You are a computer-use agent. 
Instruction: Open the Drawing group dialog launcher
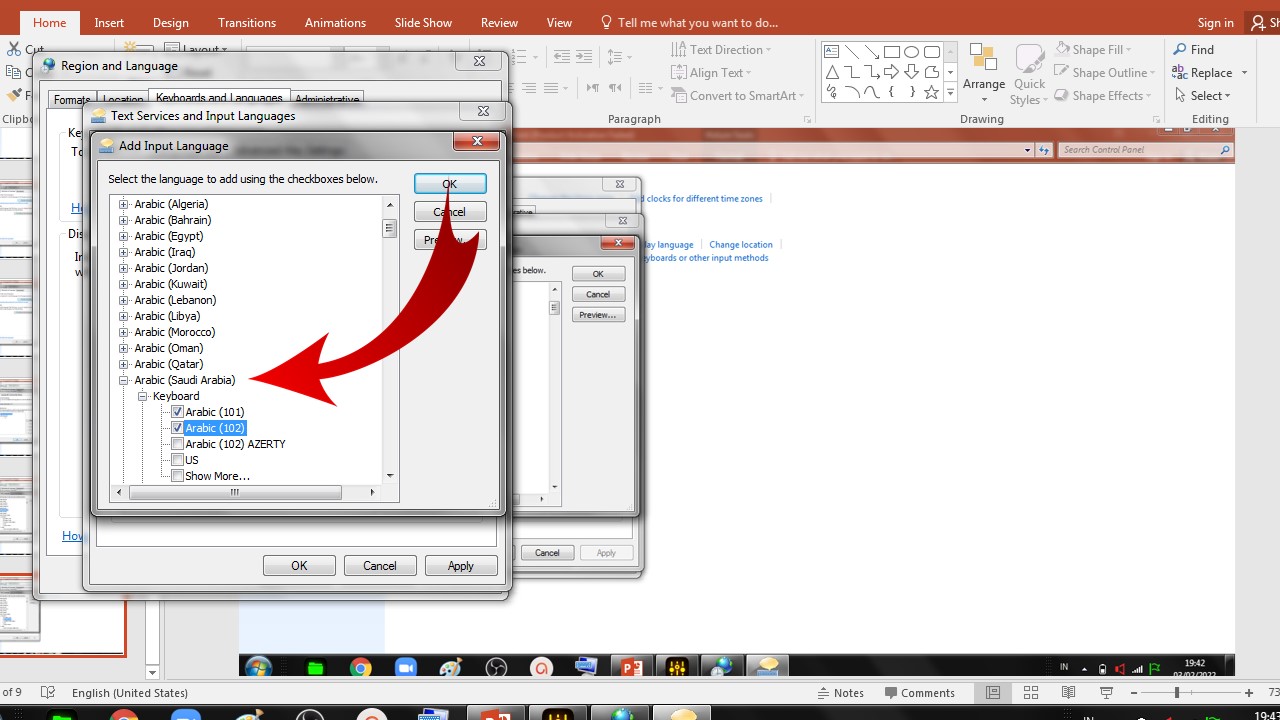pos(1157,119)
